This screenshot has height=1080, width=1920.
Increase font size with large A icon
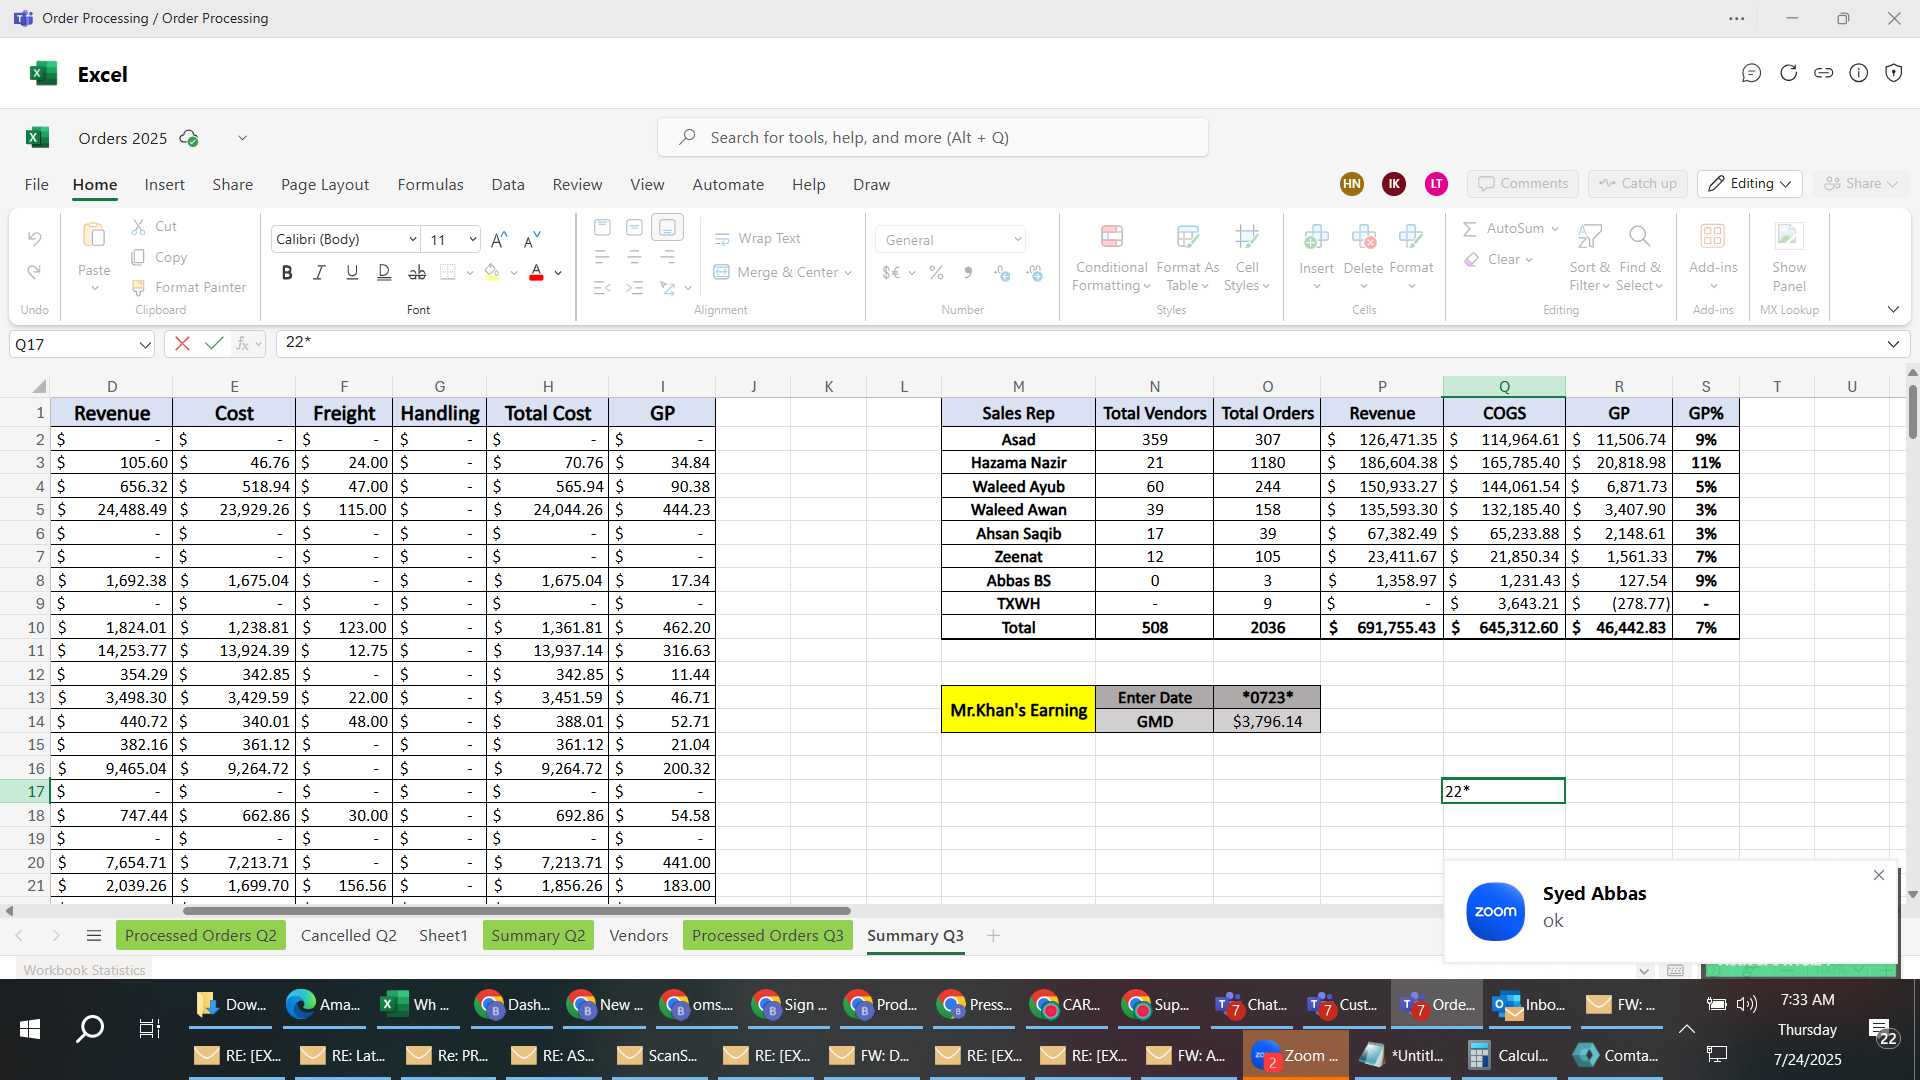tap(500, 239)
